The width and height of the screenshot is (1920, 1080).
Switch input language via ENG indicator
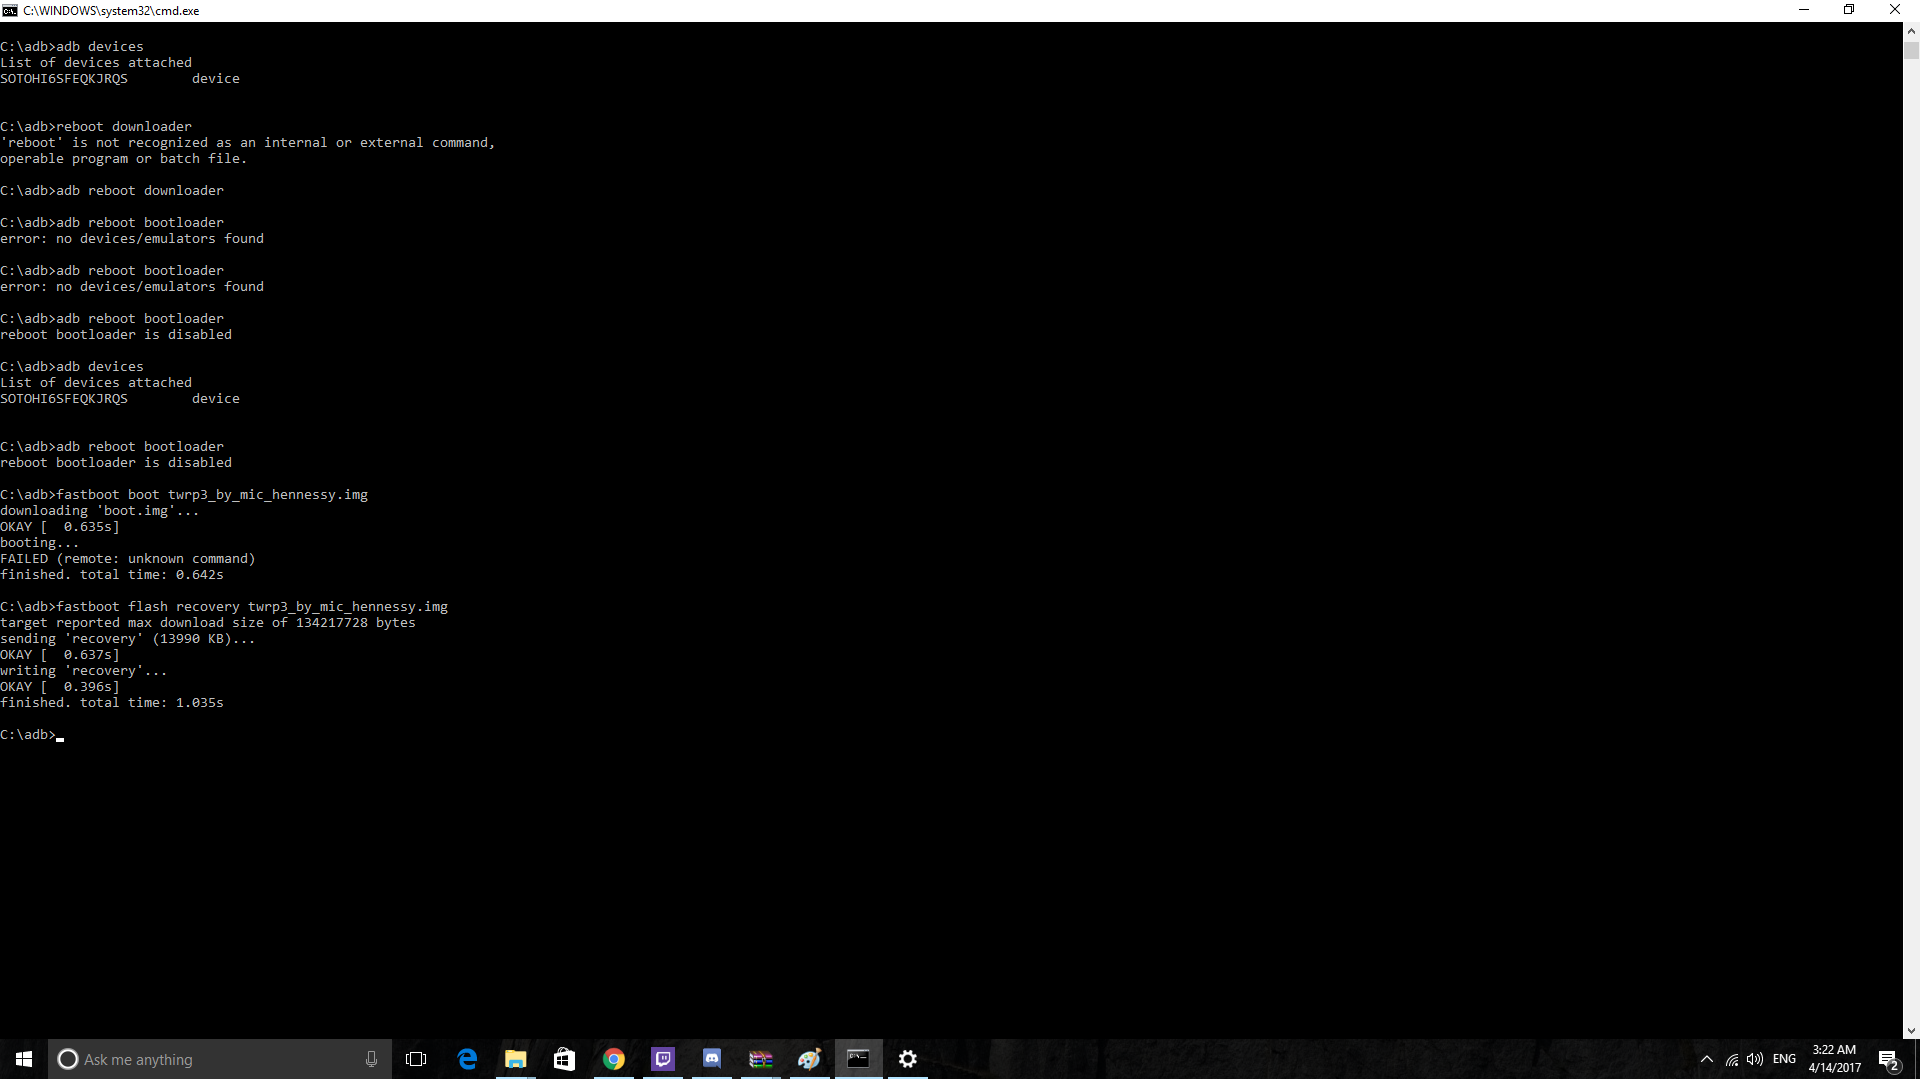point(1784,1059)
